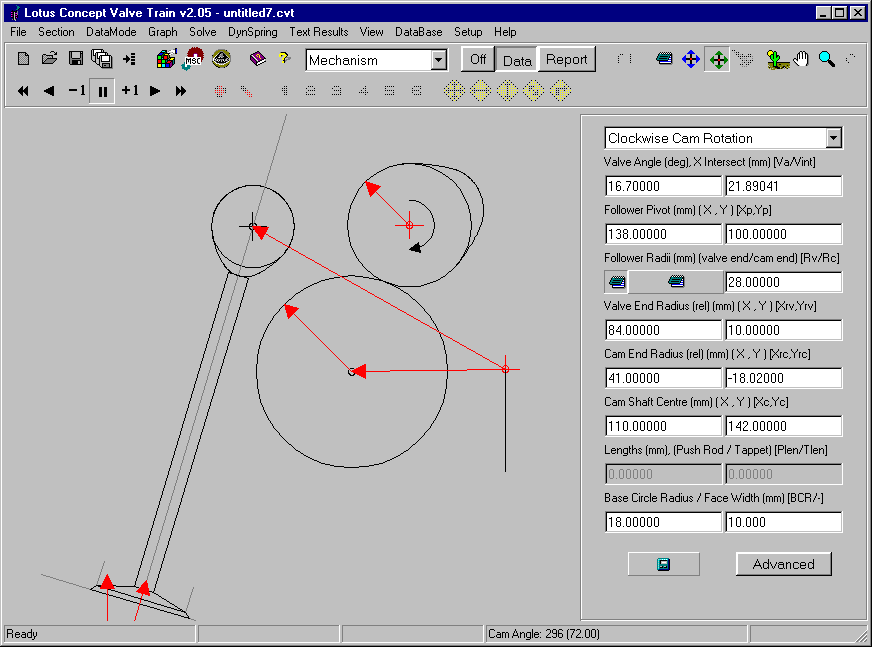Step forward one with the +1 button

130,91
